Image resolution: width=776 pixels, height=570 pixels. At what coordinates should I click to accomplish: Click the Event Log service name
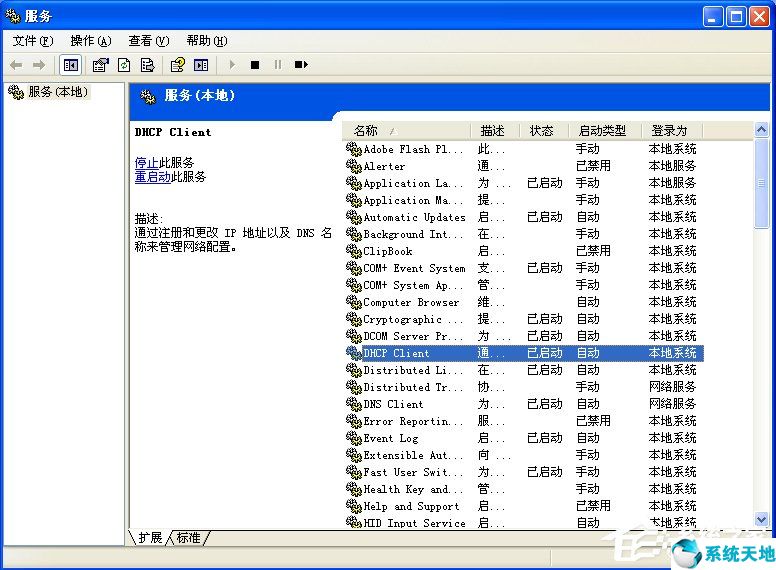coord(390,438)
